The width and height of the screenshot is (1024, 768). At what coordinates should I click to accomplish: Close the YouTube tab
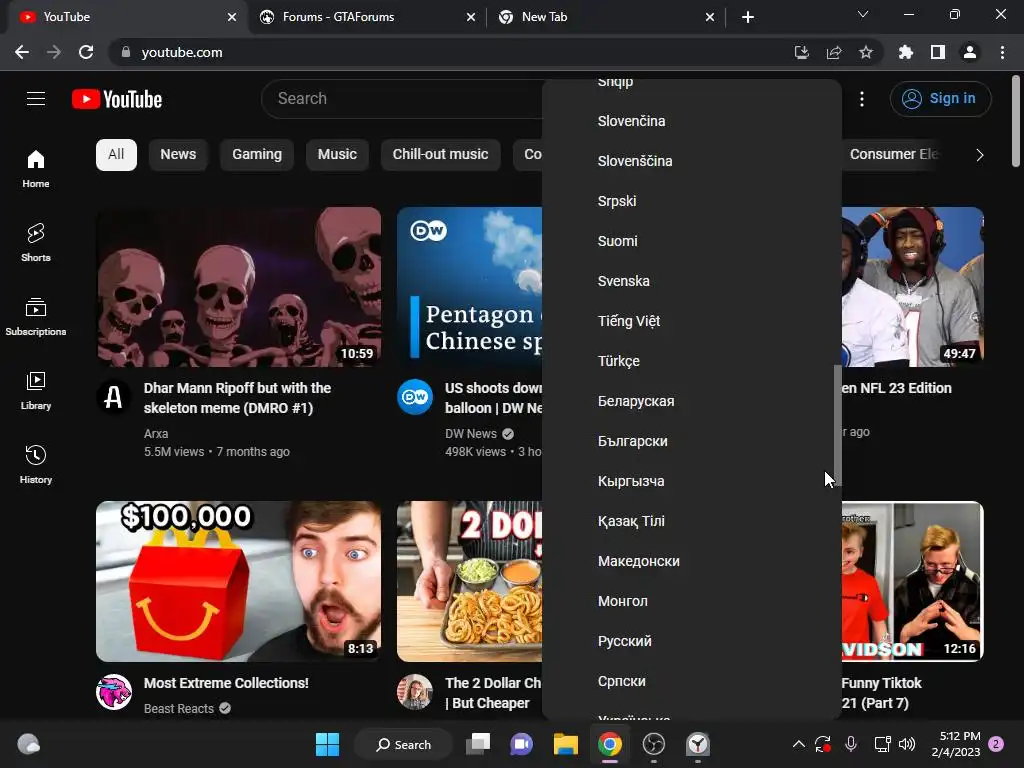[232, 17]
